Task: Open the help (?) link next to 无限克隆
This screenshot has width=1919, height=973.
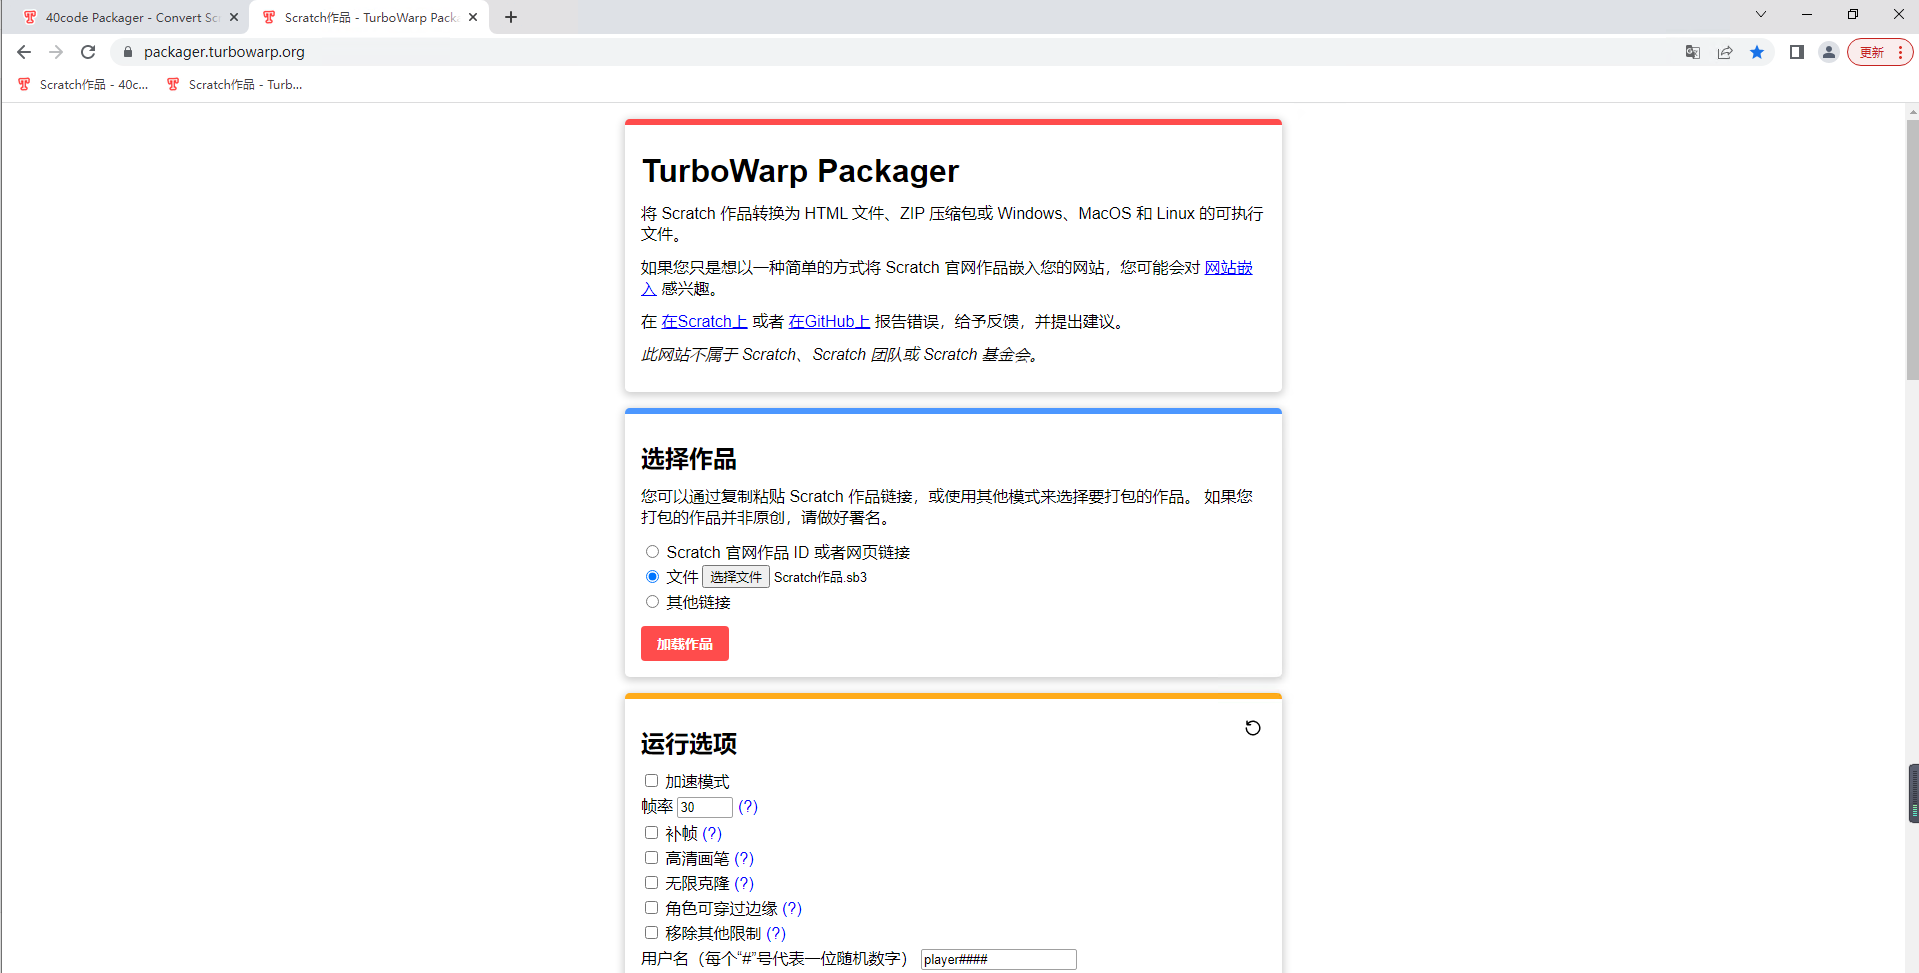Action: point(744,884)
